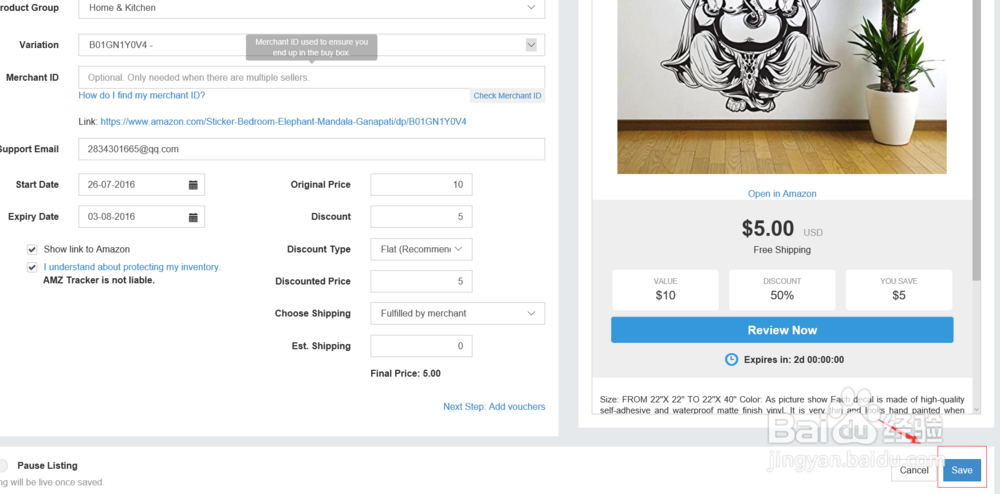Open the Variation dropdown
Viewport: 1000px width, 494px height.
click(x=531, y=45)
